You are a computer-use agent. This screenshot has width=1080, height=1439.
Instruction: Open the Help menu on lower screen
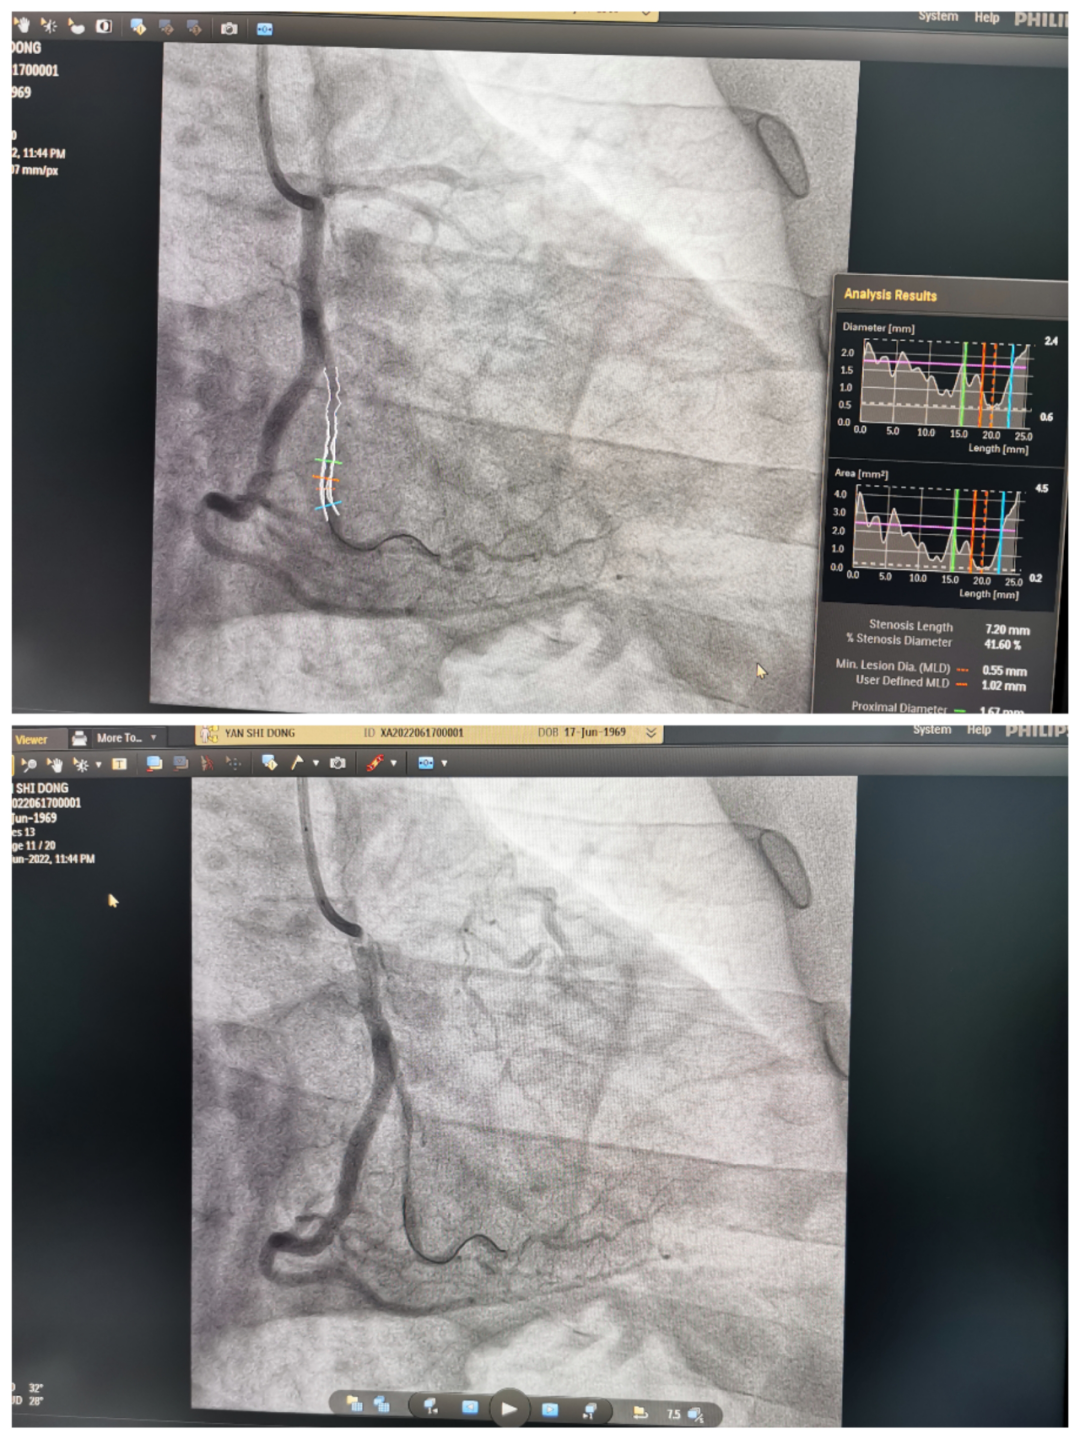[979, 730]
